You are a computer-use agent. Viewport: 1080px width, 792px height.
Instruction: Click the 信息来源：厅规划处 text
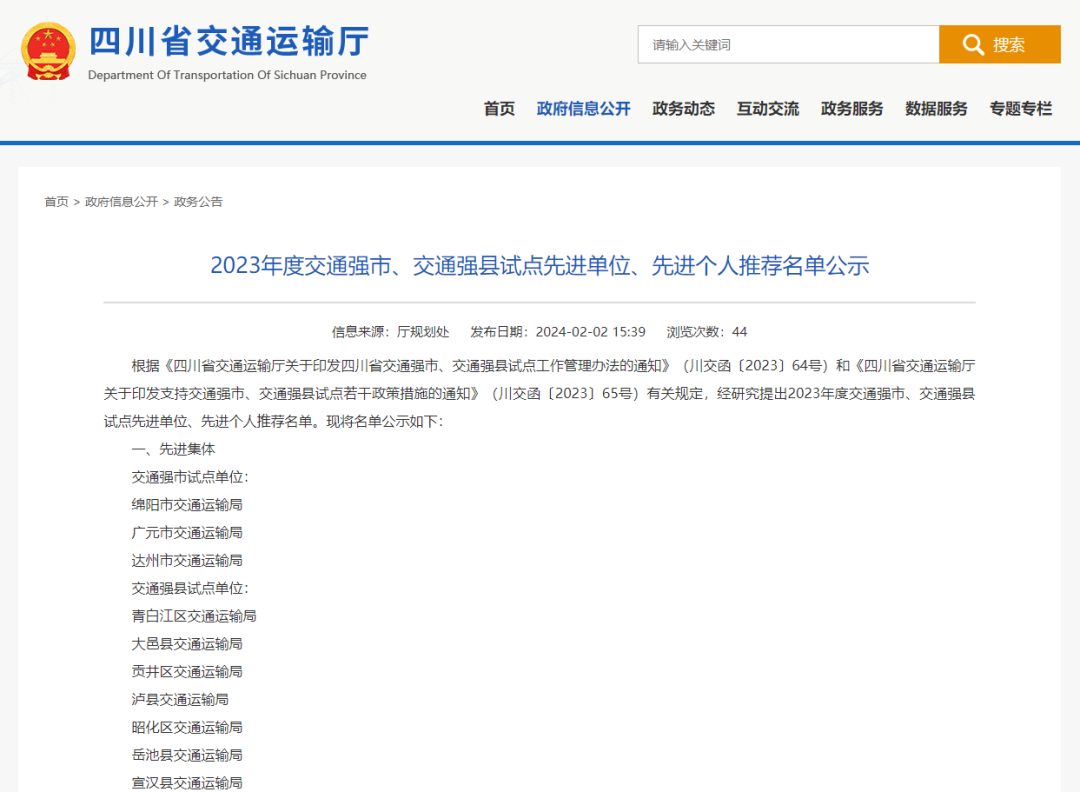click(391, 332)
